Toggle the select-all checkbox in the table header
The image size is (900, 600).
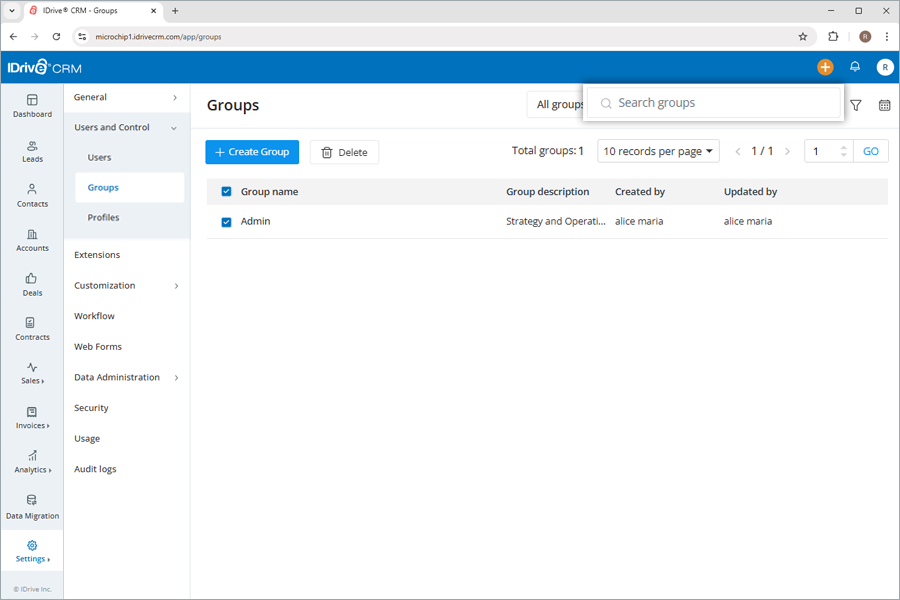click(227, 191)
